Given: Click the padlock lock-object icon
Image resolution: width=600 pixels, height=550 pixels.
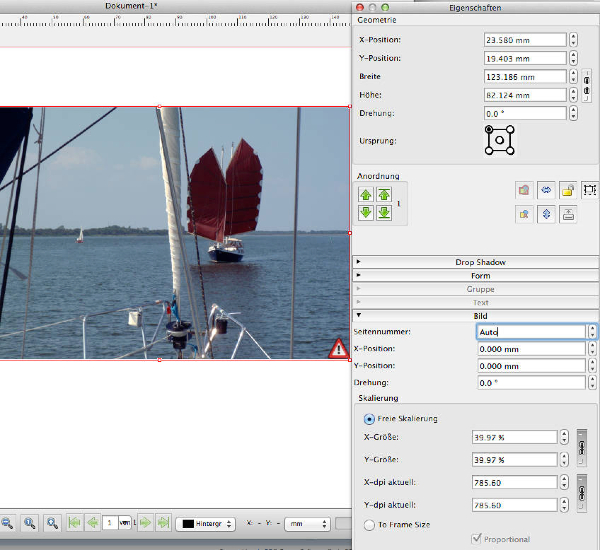Looking at the screenshot, I should tap(567, 190).
